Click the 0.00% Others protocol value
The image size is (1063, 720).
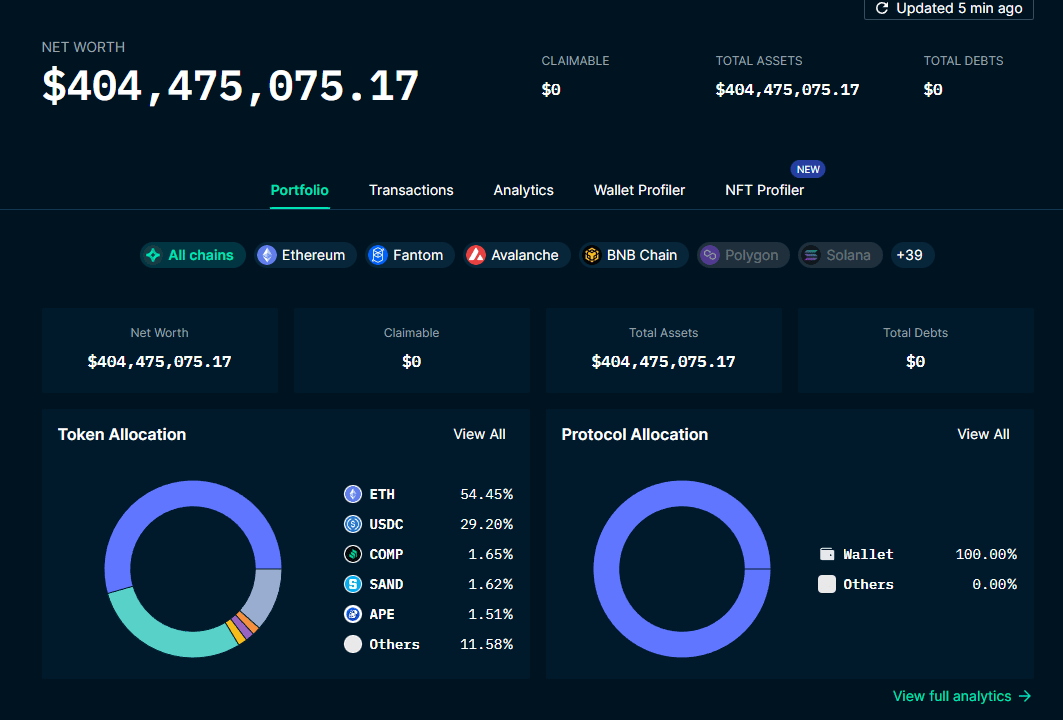(x=995, y=584)
